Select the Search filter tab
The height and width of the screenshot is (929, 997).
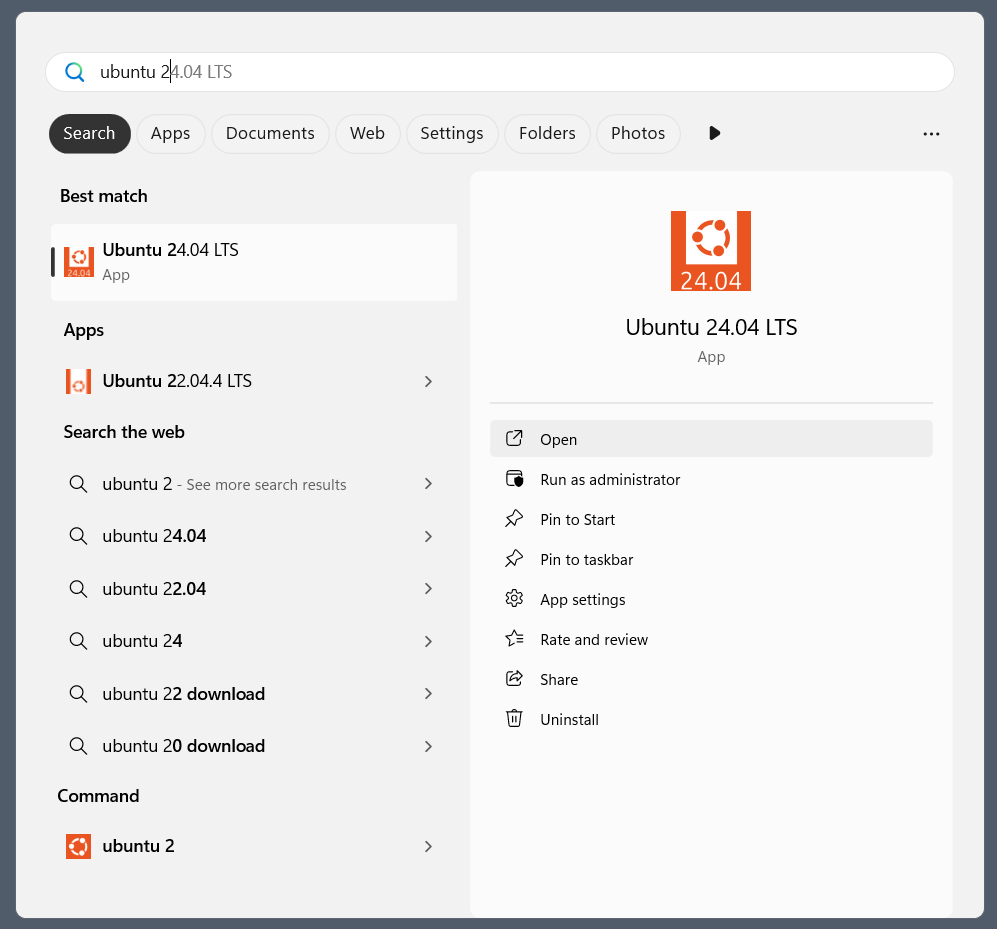click(90, 134)
